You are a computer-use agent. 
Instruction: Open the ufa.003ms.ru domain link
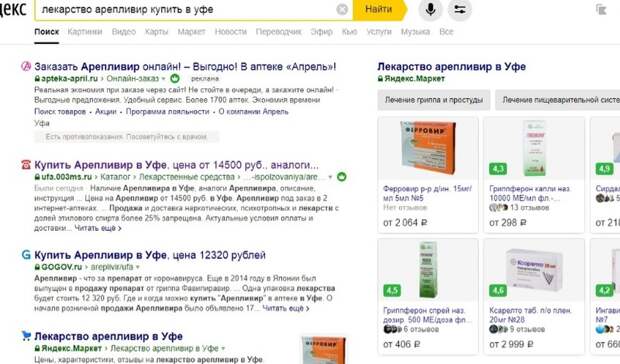click(66, 177)
